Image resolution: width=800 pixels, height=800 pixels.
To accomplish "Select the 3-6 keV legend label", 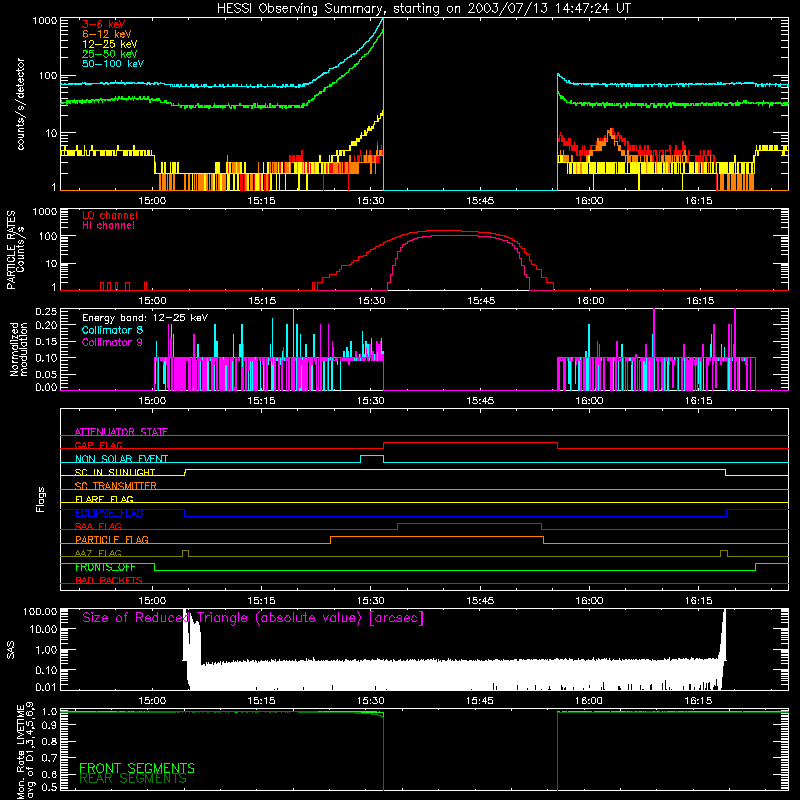I will [x=104, y=24].
